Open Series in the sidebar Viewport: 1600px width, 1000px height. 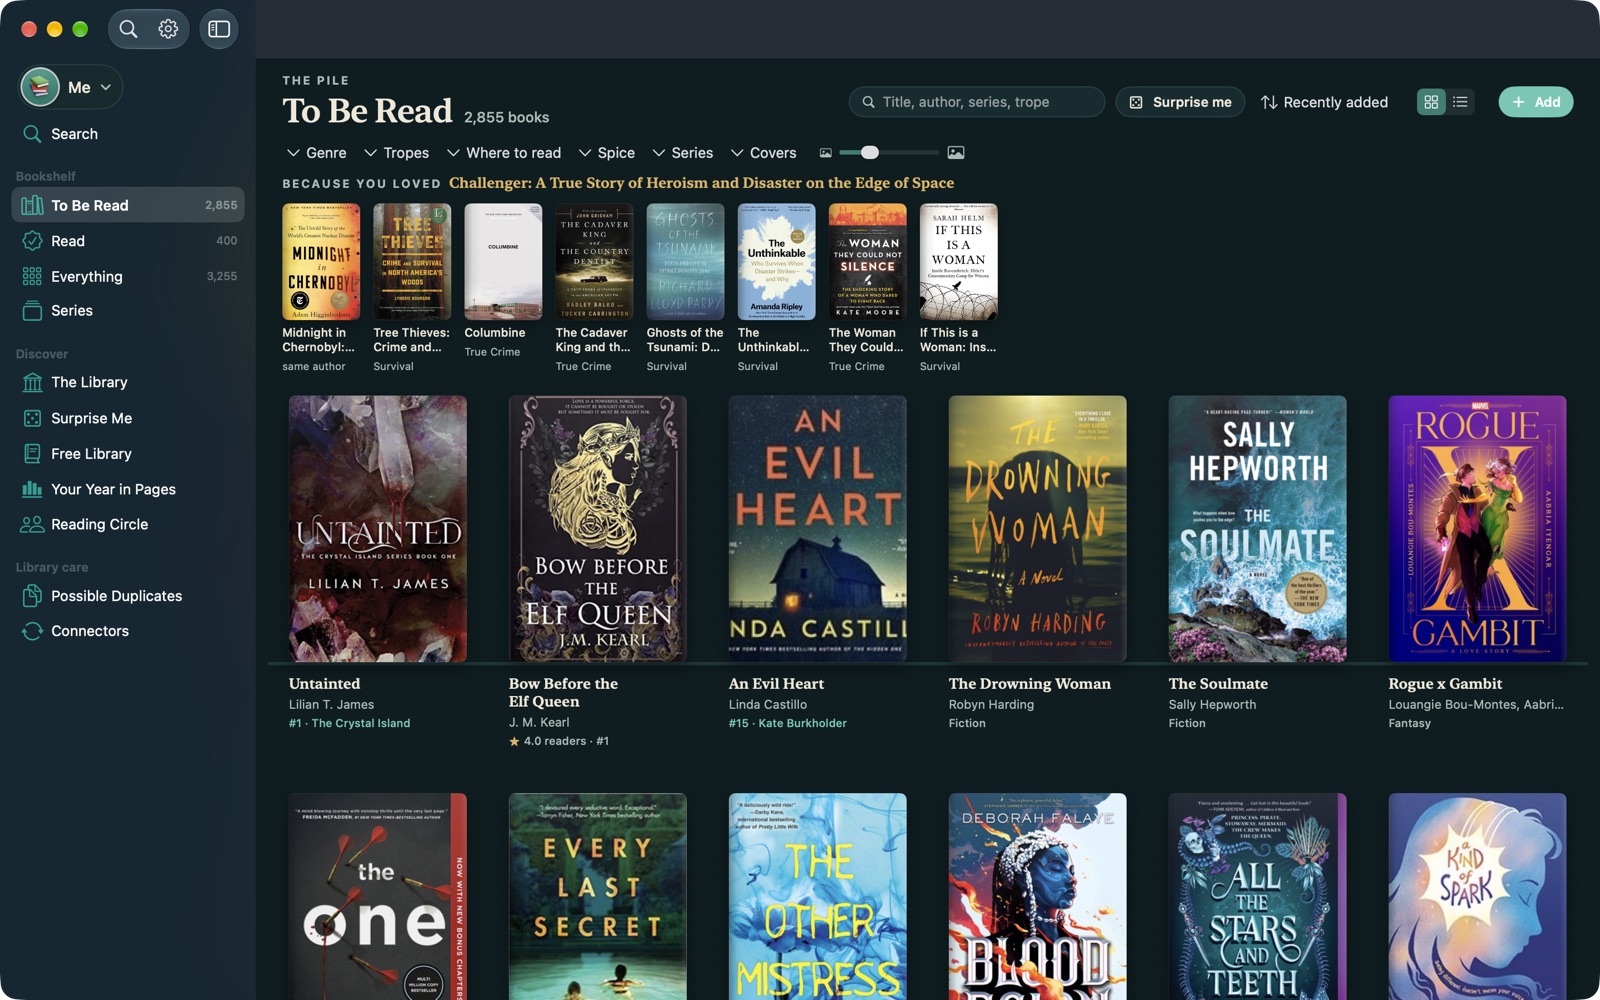tap(128, 311)
